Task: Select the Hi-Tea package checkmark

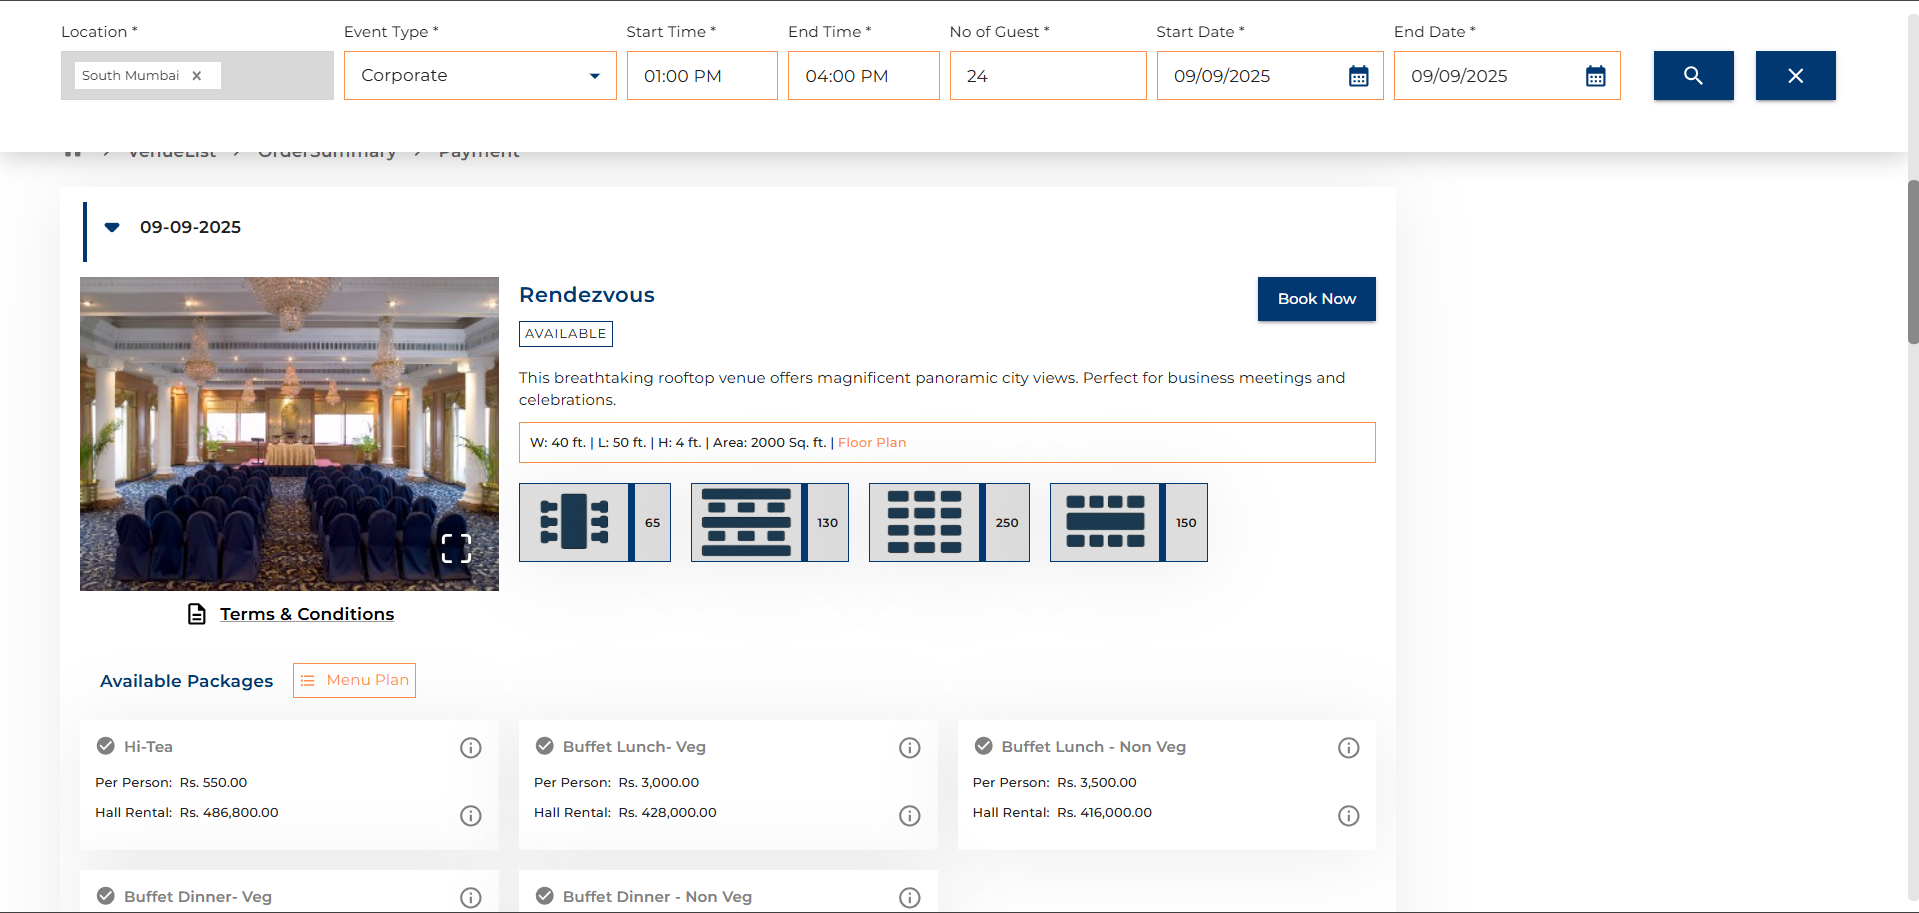Action: [x=105, y=745]
